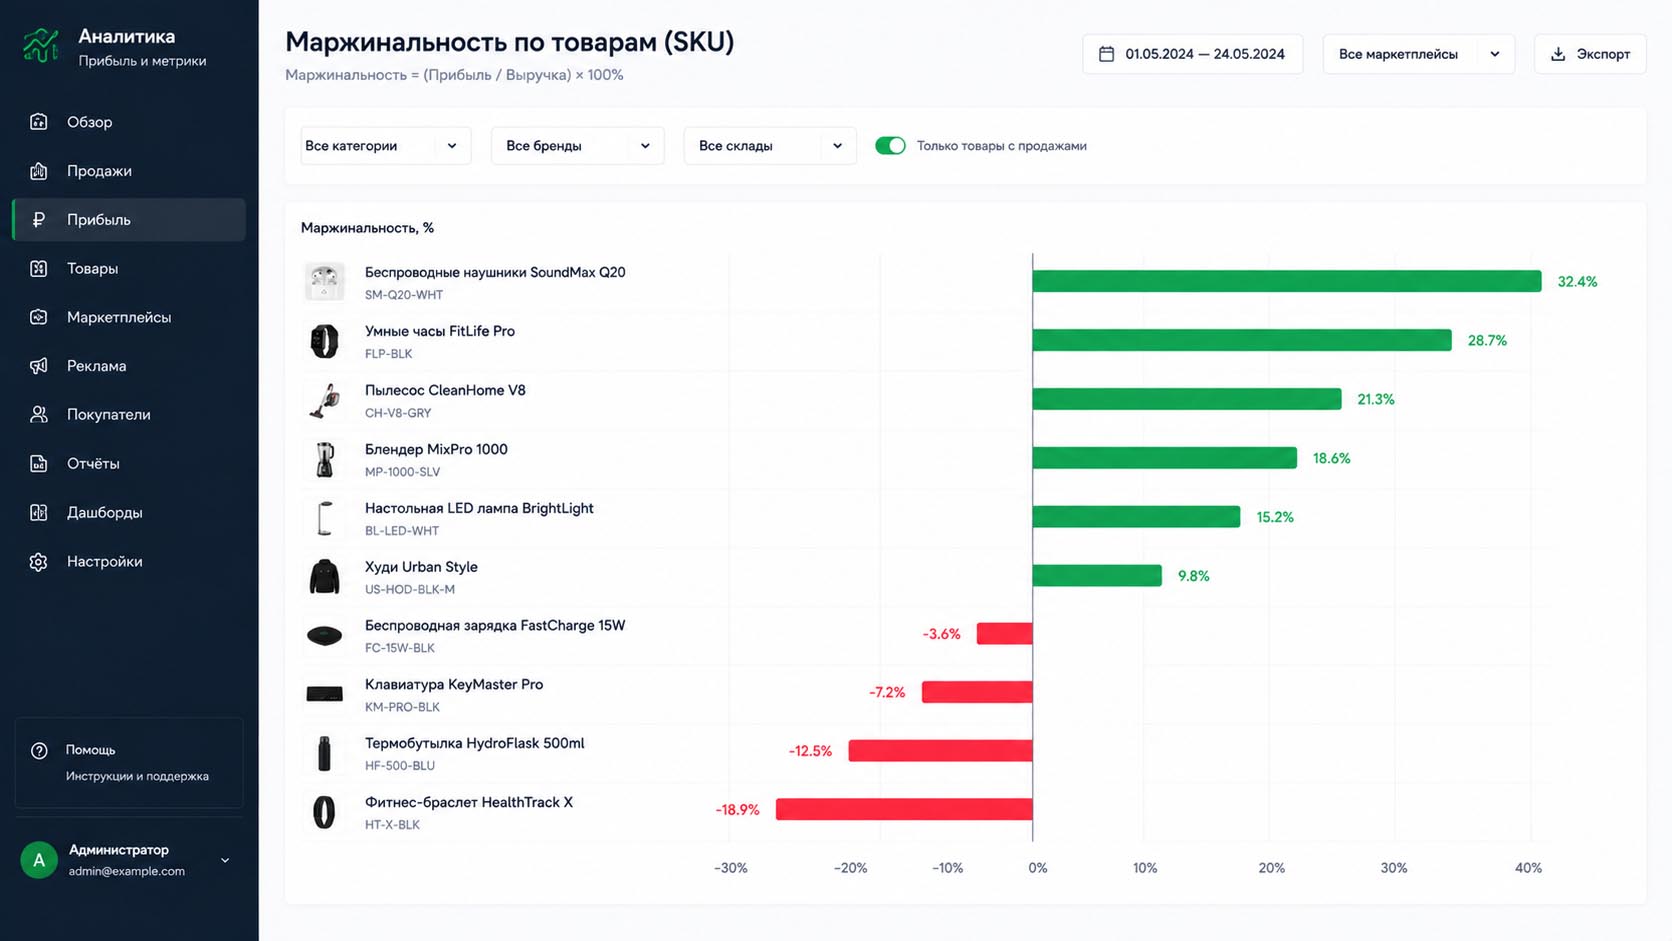
Task: Click the Товары sidebar icon
Action: click(x=39, y=269)
